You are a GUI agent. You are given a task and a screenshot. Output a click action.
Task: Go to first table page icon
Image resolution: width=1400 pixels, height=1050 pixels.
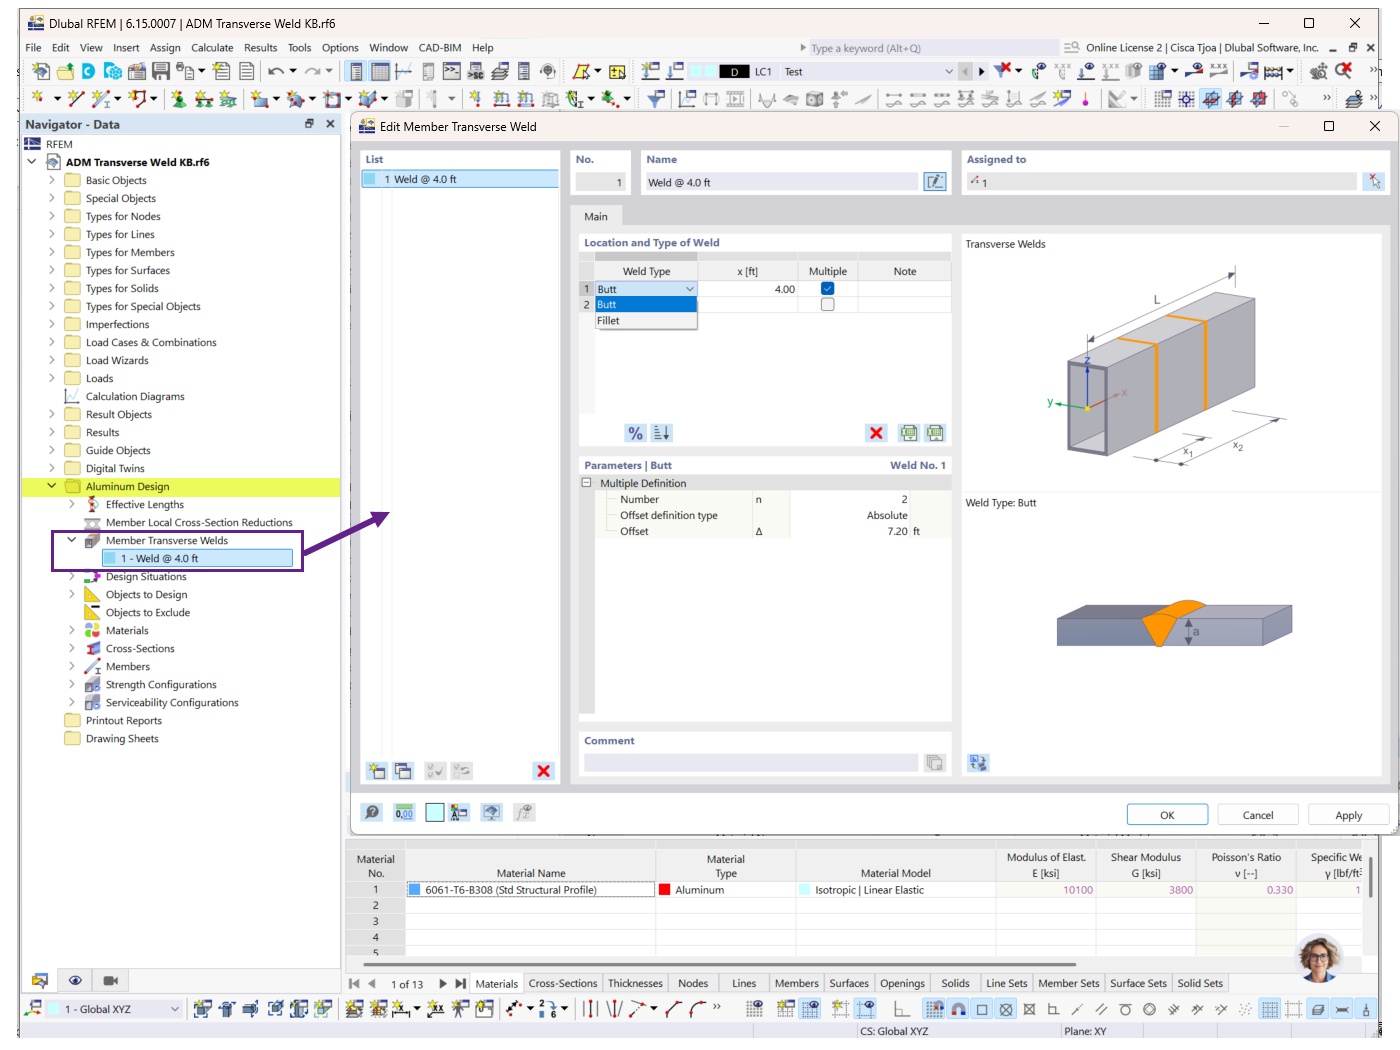pos(354,984)
